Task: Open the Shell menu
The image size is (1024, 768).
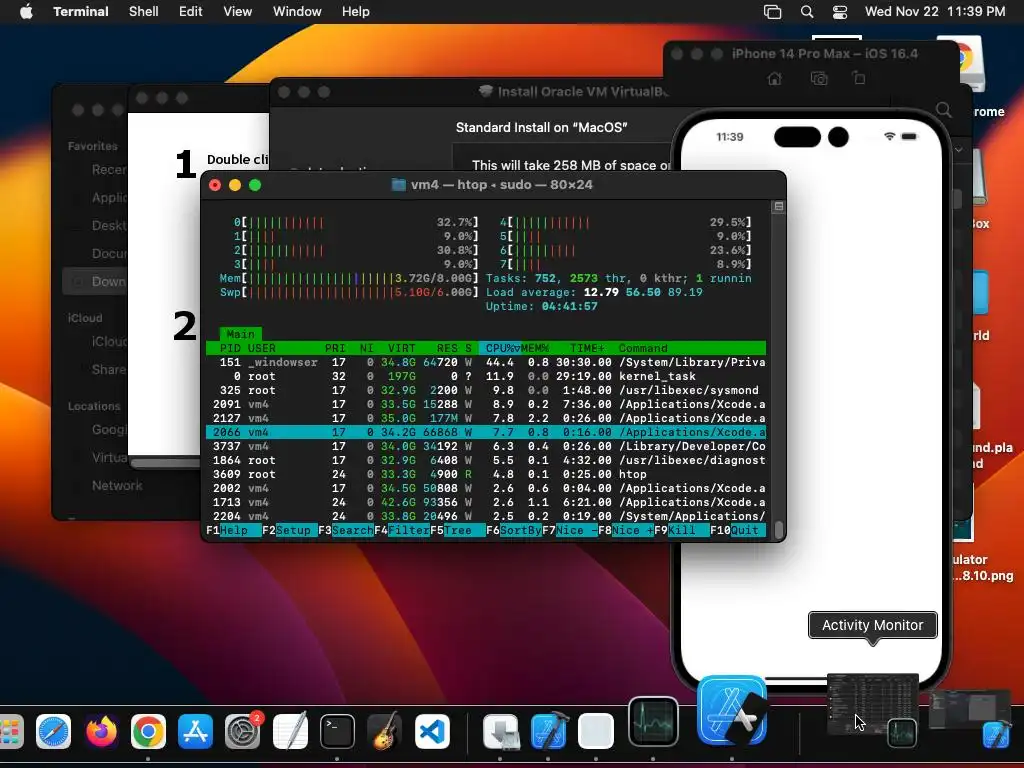Action: click(x=144, y=12)
